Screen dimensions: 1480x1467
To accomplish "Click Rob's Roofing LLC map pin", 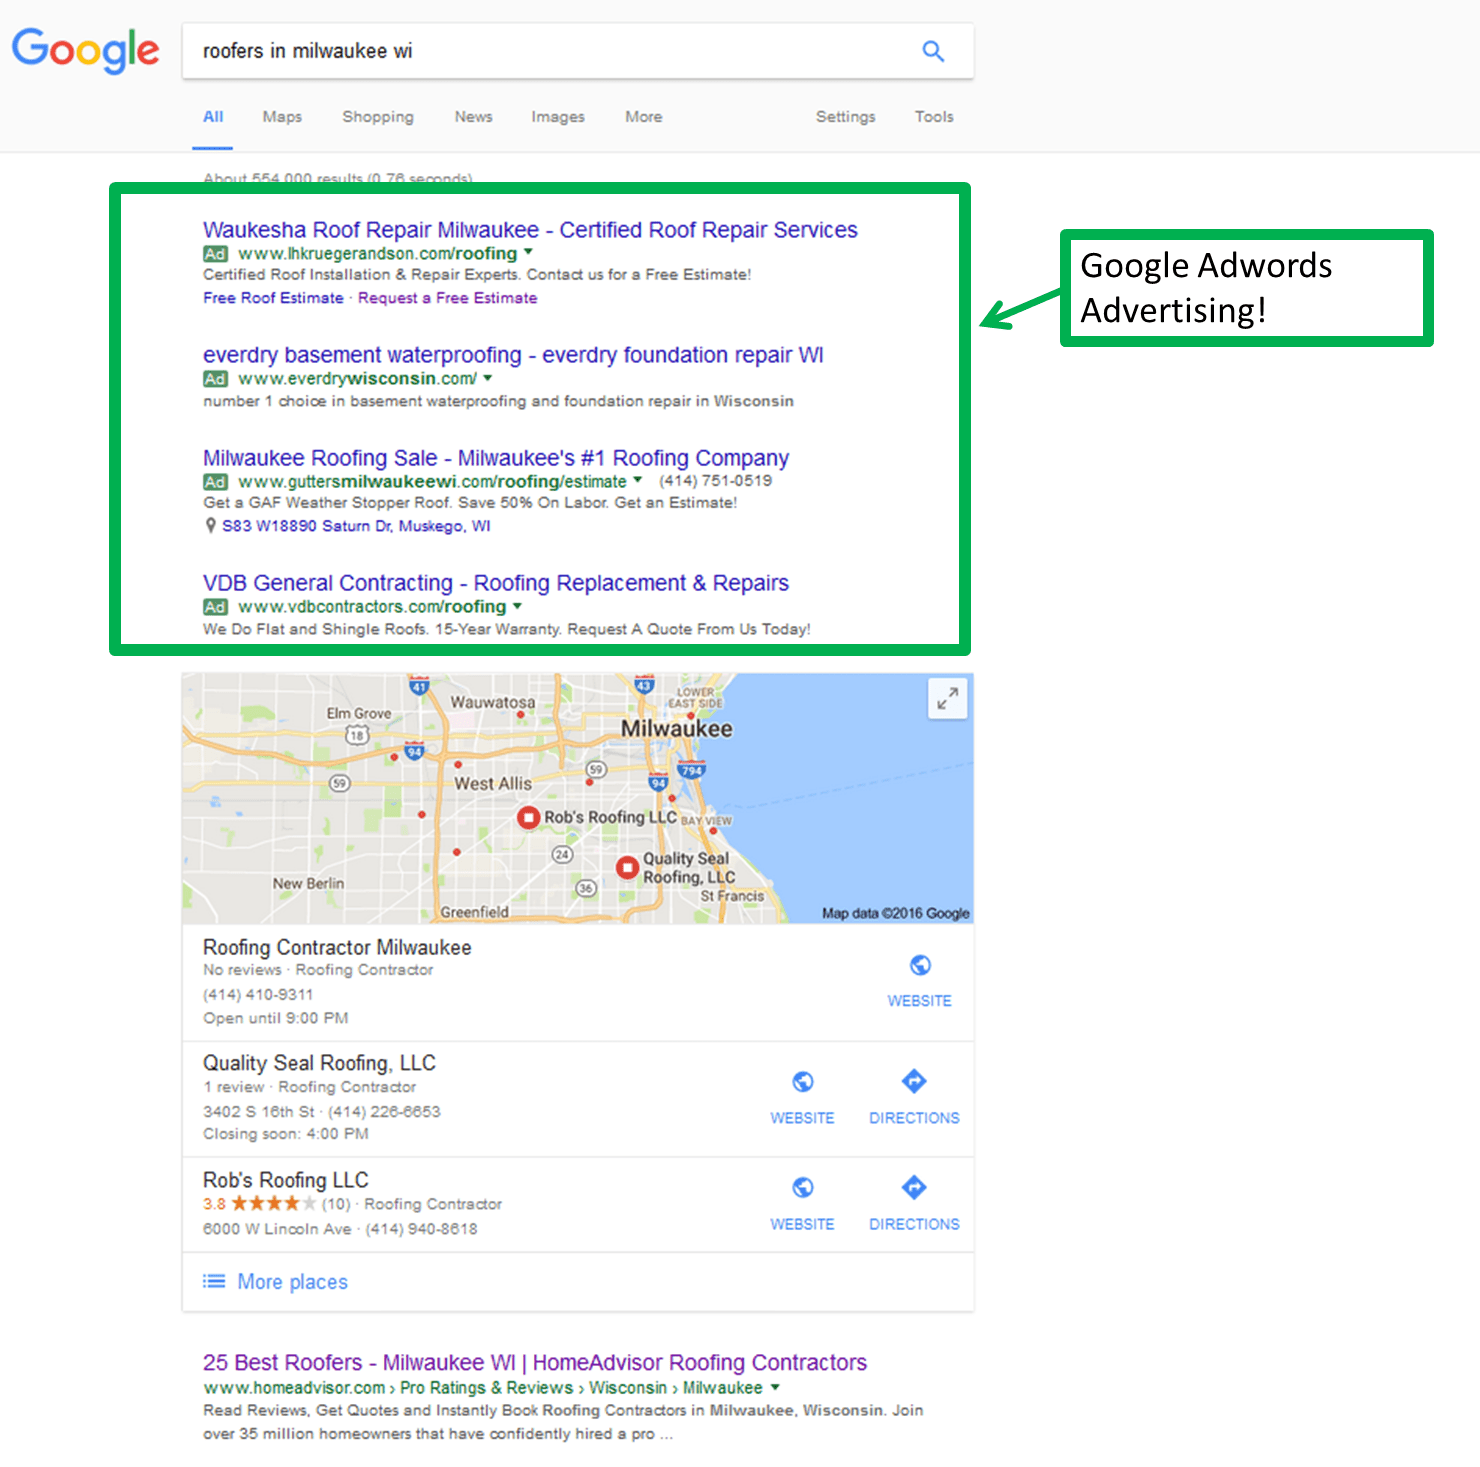I will (528, 817).
